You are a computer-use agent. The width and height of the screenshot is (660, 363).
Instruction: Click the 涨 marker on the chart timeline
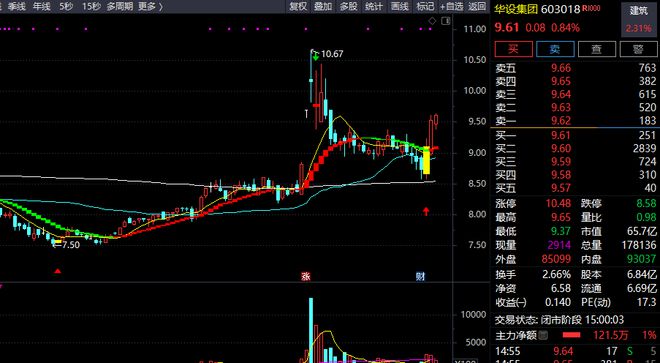tap(306, 276)
